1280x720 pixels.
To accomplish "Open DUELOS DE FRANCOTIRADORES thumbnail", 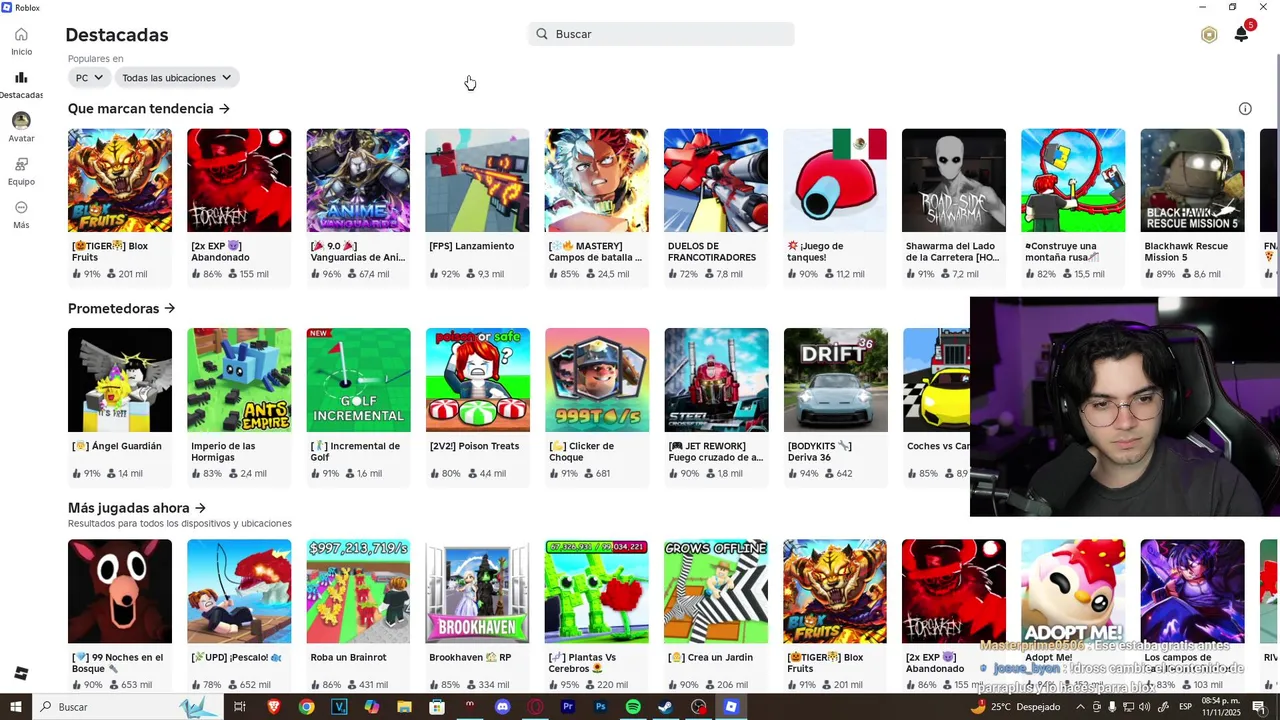I will [716, 180].
